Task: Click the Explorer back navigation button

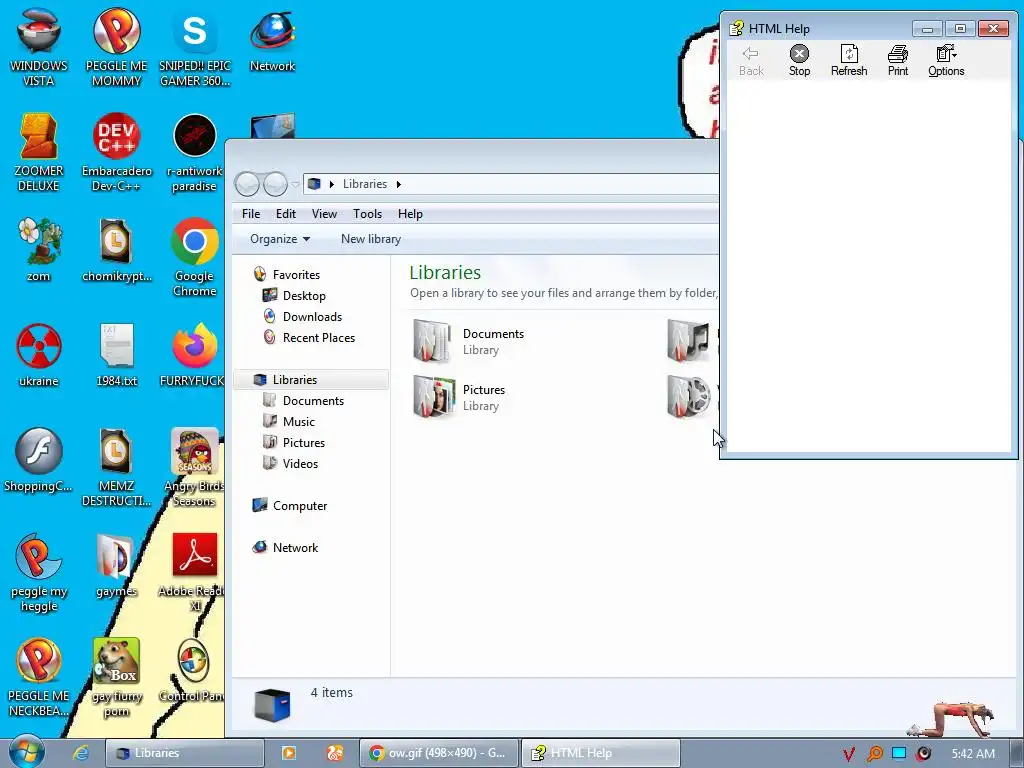Action: (x=247, y=184)
